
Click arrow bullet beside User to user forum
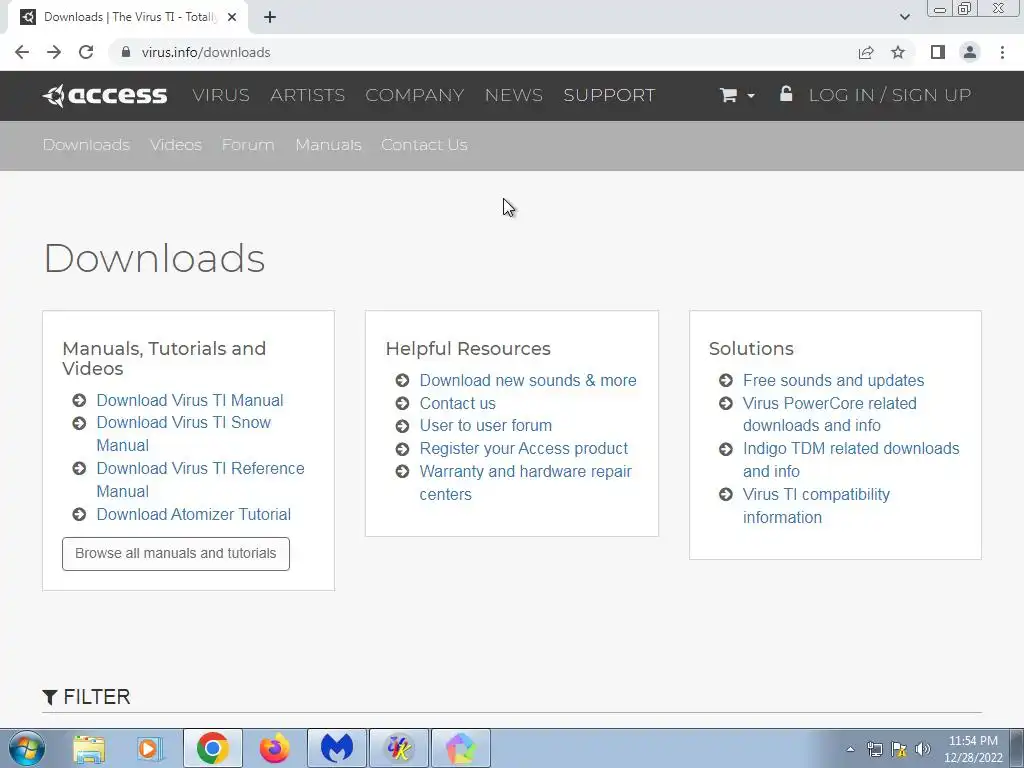(x=402, y=426)
